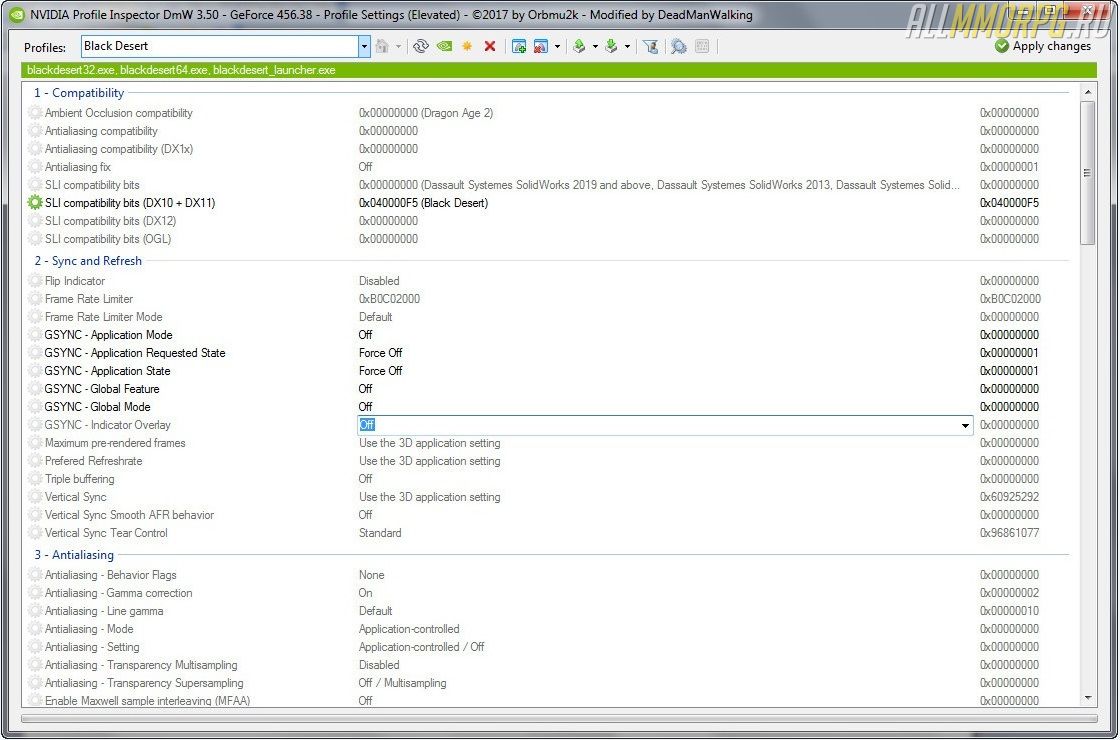
Task: Click the green gear beside SLI bits DX10+DX11
Action: 36,203
